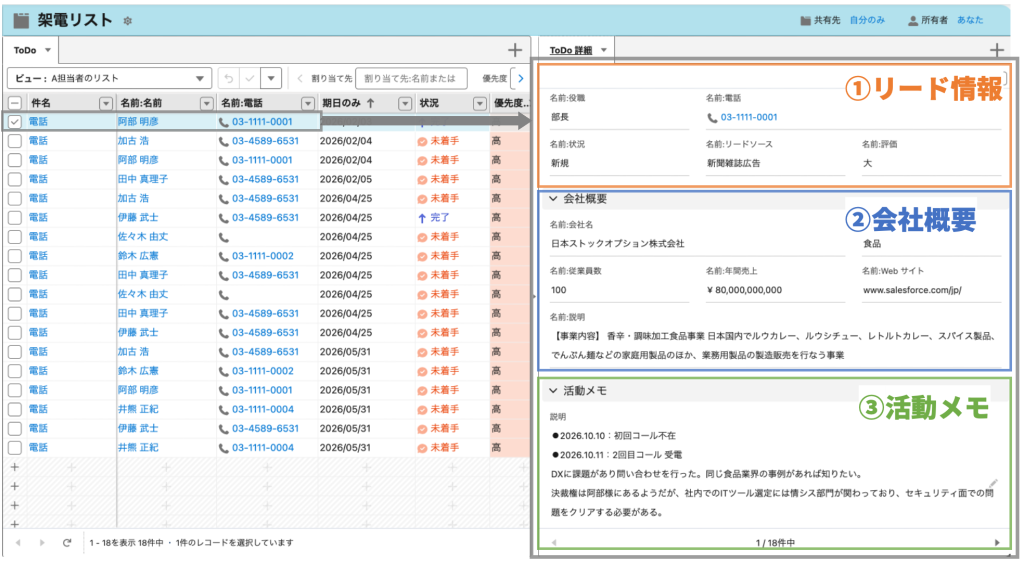The image size is (1024, 564).
Task: Click the undo arrow in the list toolbar
Action: (228, 78)
